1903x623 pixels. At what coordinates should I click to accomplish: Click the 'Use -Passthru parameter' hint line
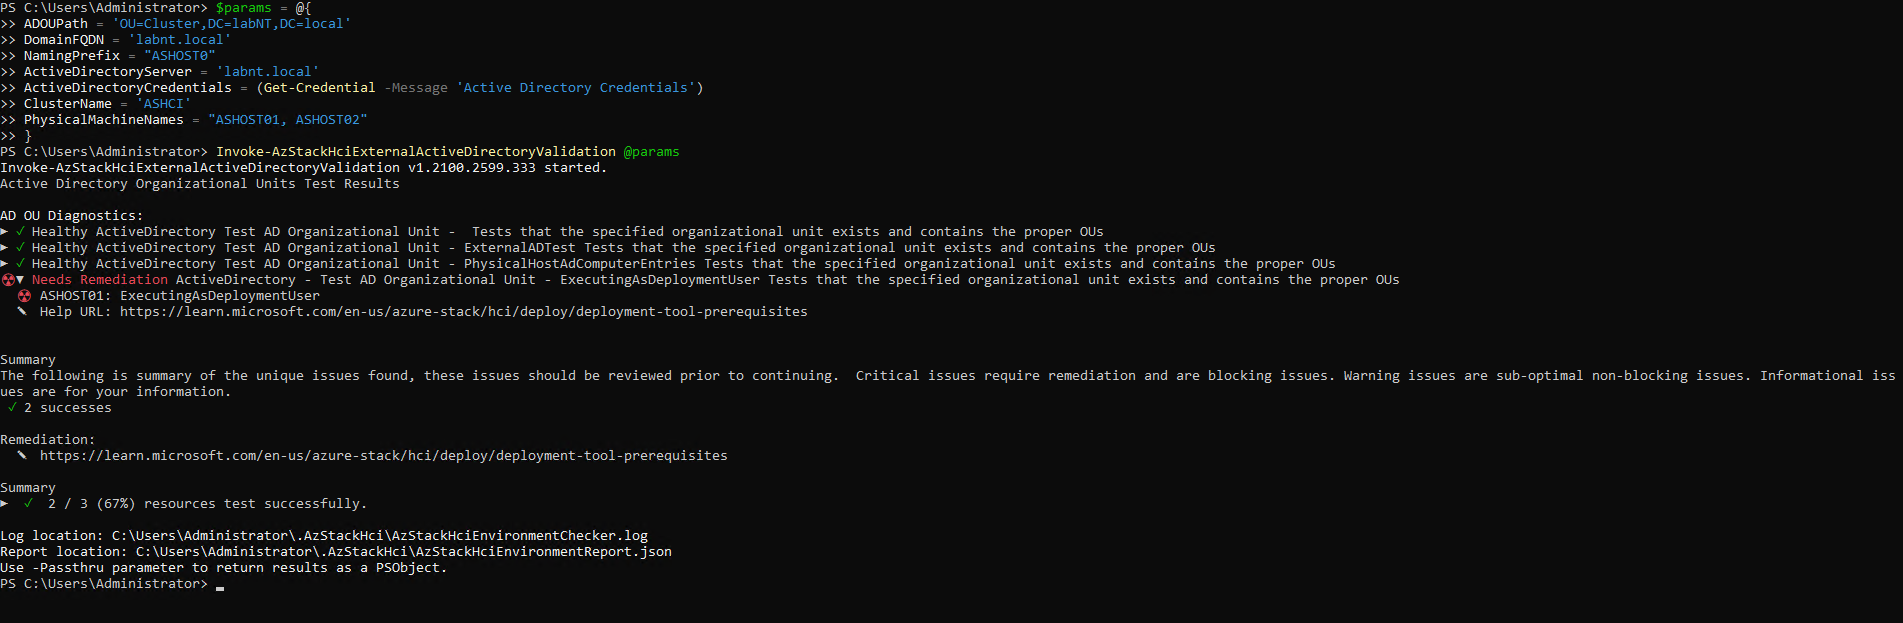point(224,567)
